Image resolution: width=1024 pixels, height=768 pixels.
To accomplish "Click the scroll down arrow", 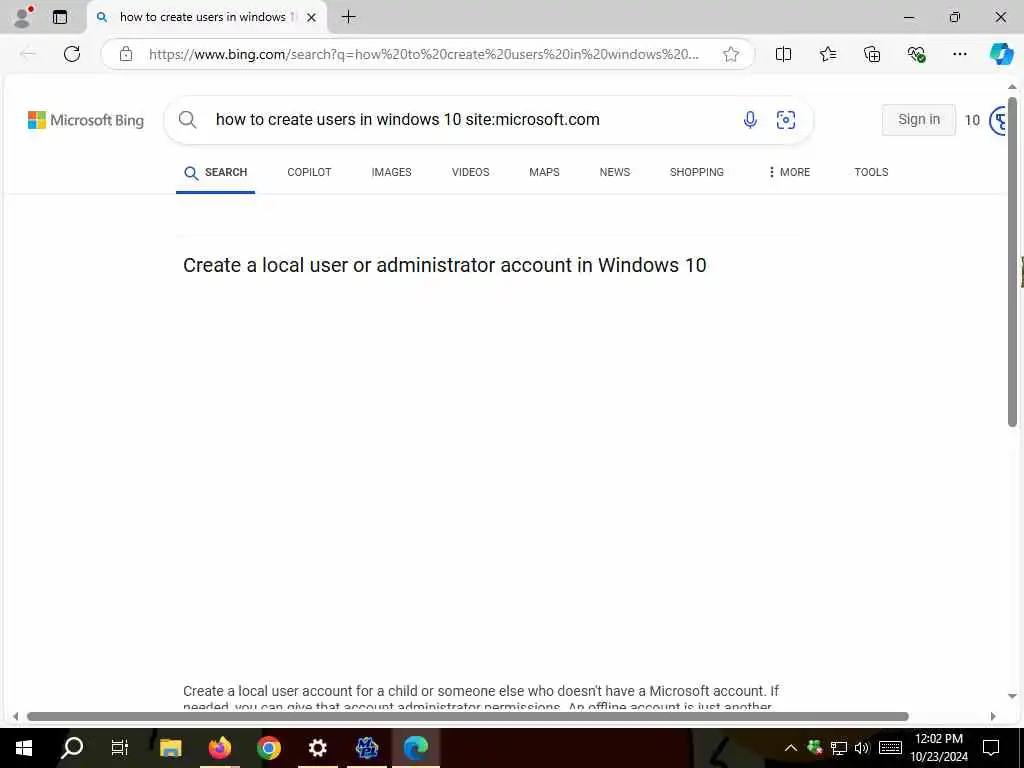I will 1012,696.
